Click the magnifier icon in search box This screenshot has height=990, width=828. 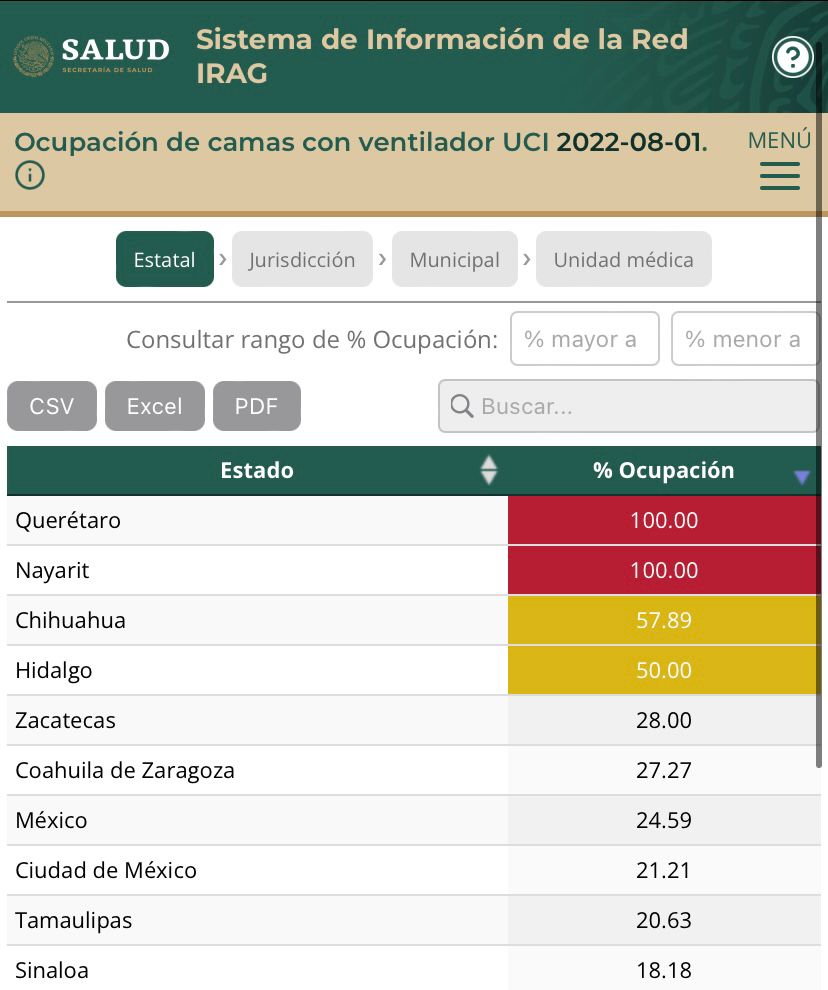(x=462, y=406)
